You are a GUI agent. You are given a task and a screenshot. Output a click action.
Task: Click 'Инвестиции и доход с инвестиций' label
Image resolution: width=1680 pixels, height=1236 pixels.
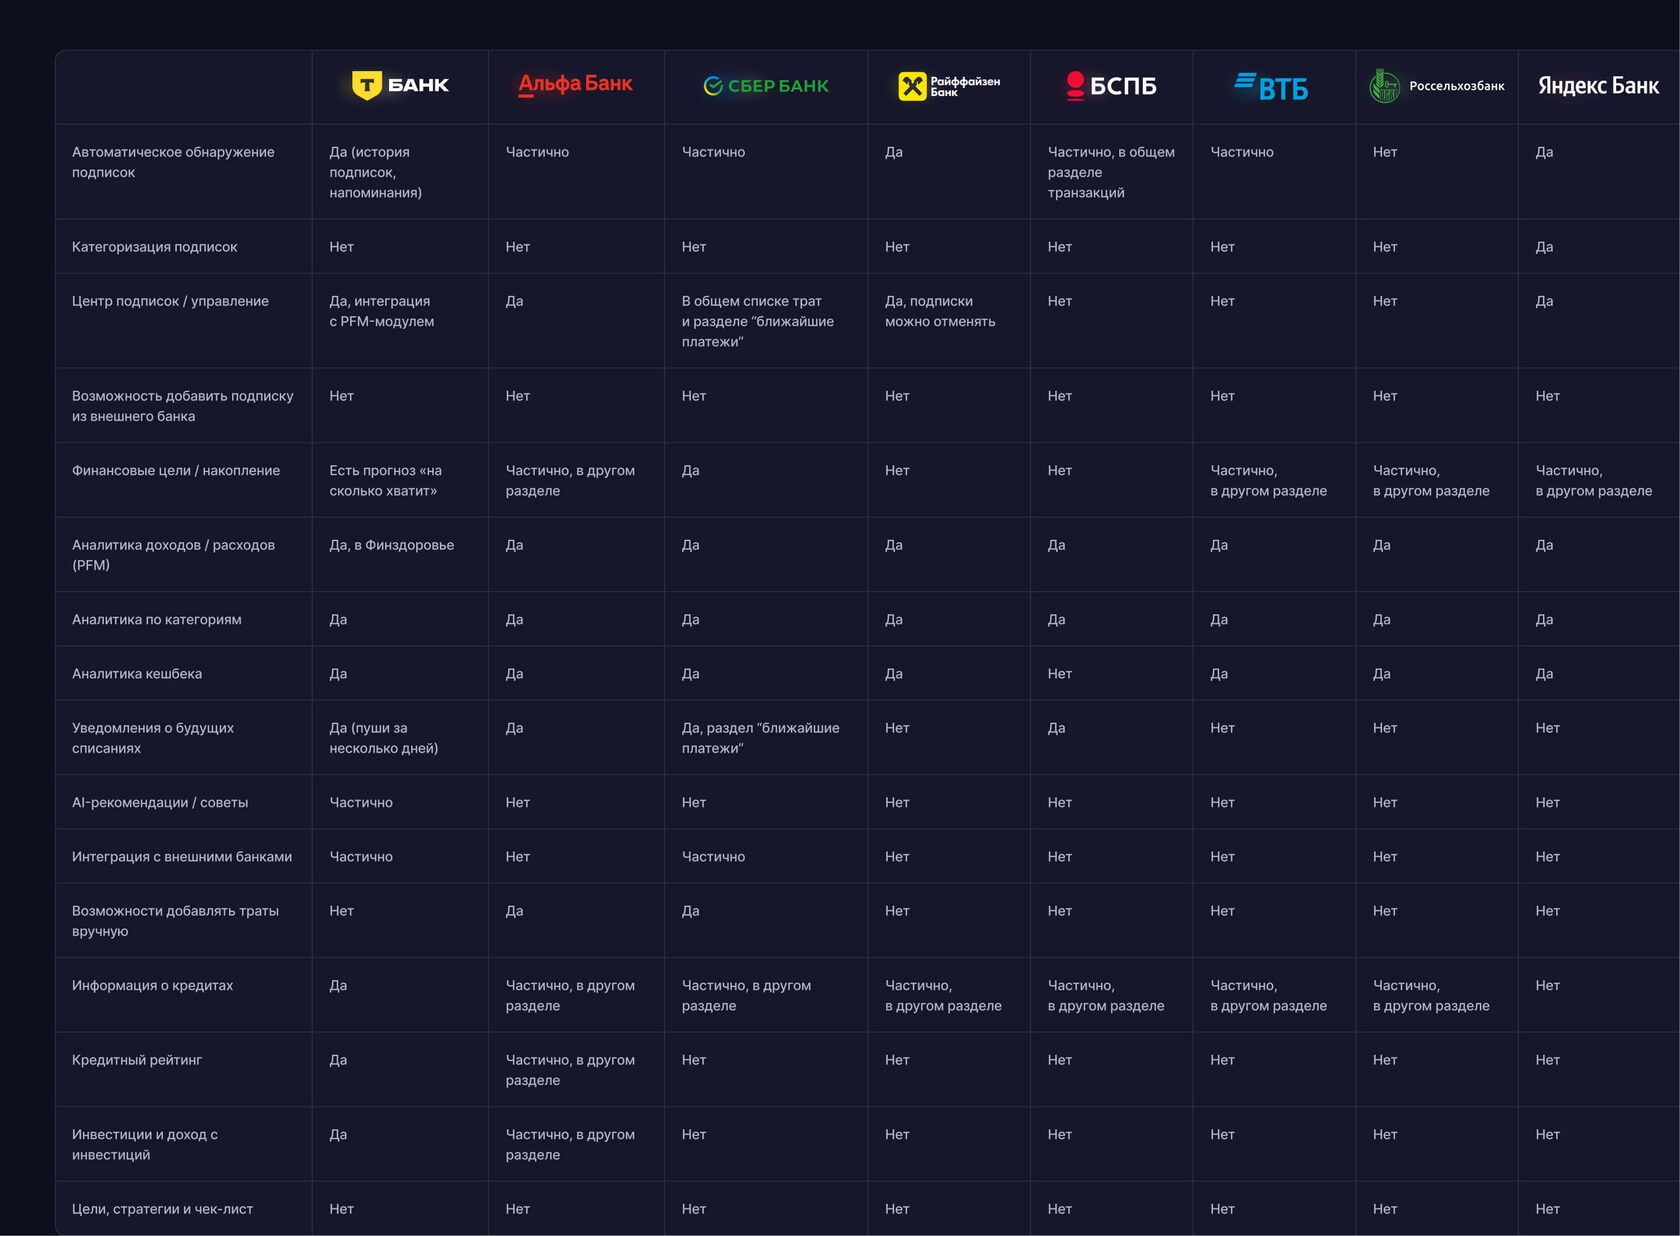(x=145, y=1145)
